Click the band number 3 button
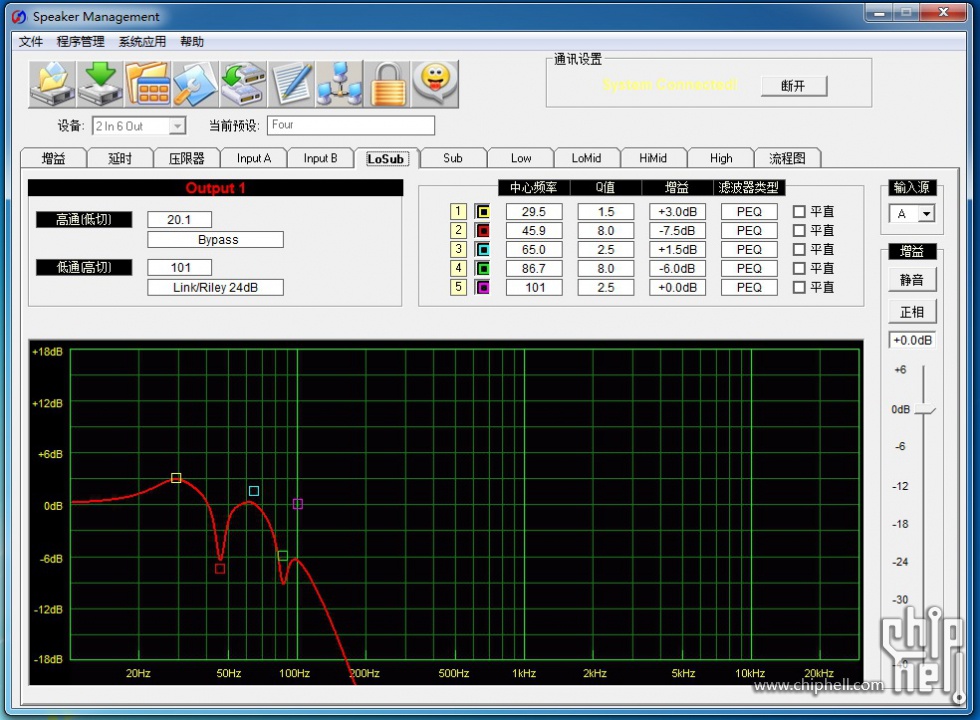The height and width of the screenshot is (720, 980). point(458,249)
